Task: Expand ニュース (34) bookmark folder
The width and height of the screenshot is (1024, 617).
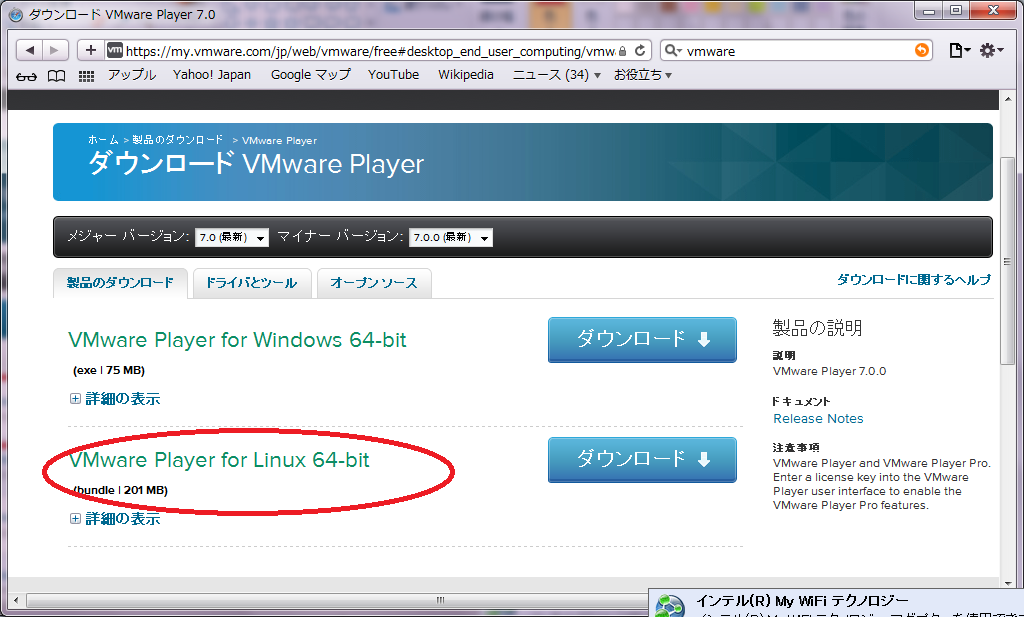Action: [x=556, y=75]
